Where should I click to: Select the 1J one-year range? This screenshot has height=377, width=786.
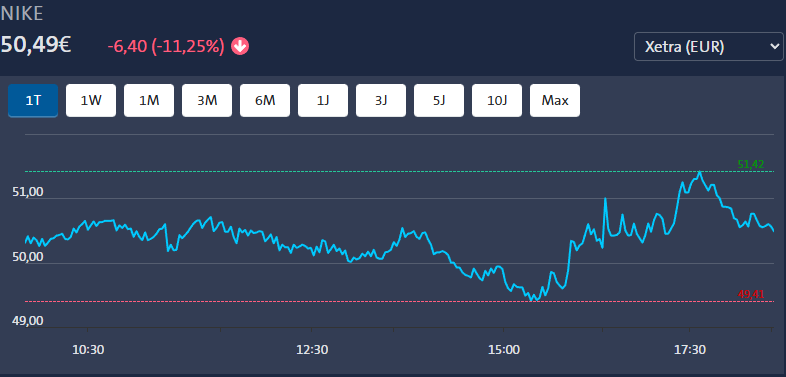[x=323, y=100]
